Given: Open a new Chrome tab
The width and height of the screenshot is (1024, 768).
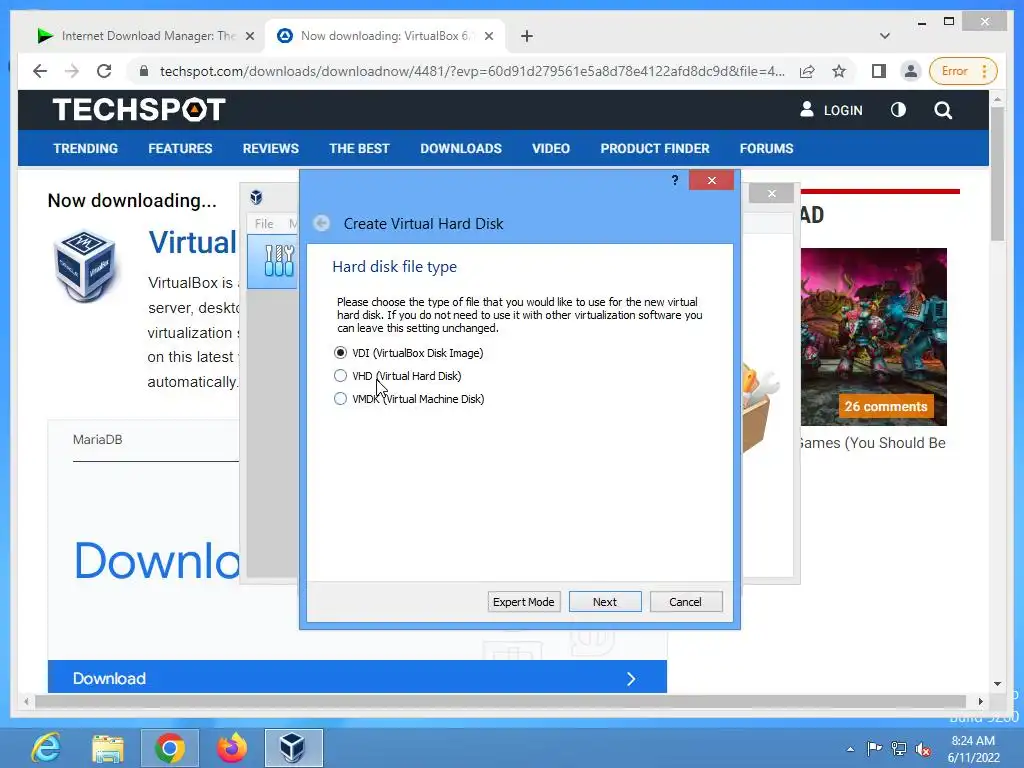Looking at the screenshot, I should [x=527, y=36].
